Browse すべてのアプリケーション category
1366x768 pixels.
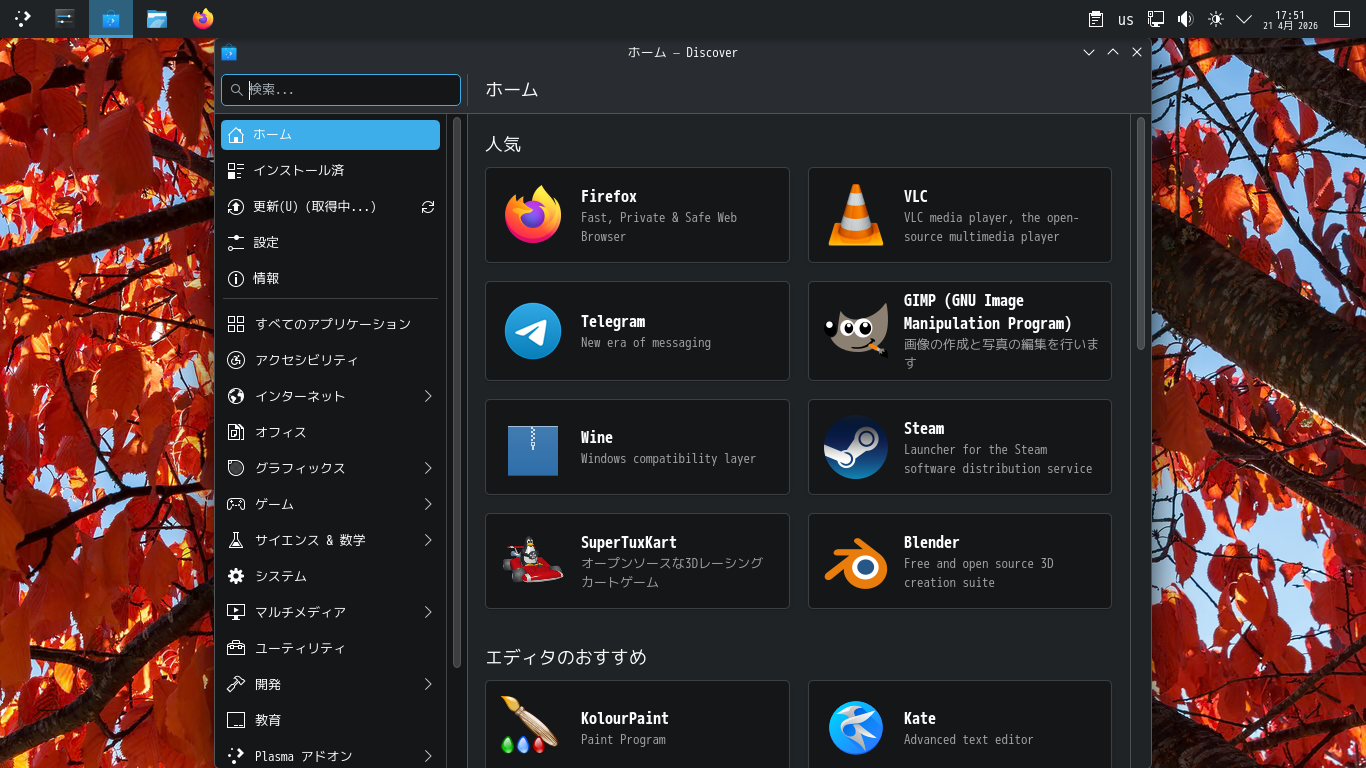[x=330, y=324]
